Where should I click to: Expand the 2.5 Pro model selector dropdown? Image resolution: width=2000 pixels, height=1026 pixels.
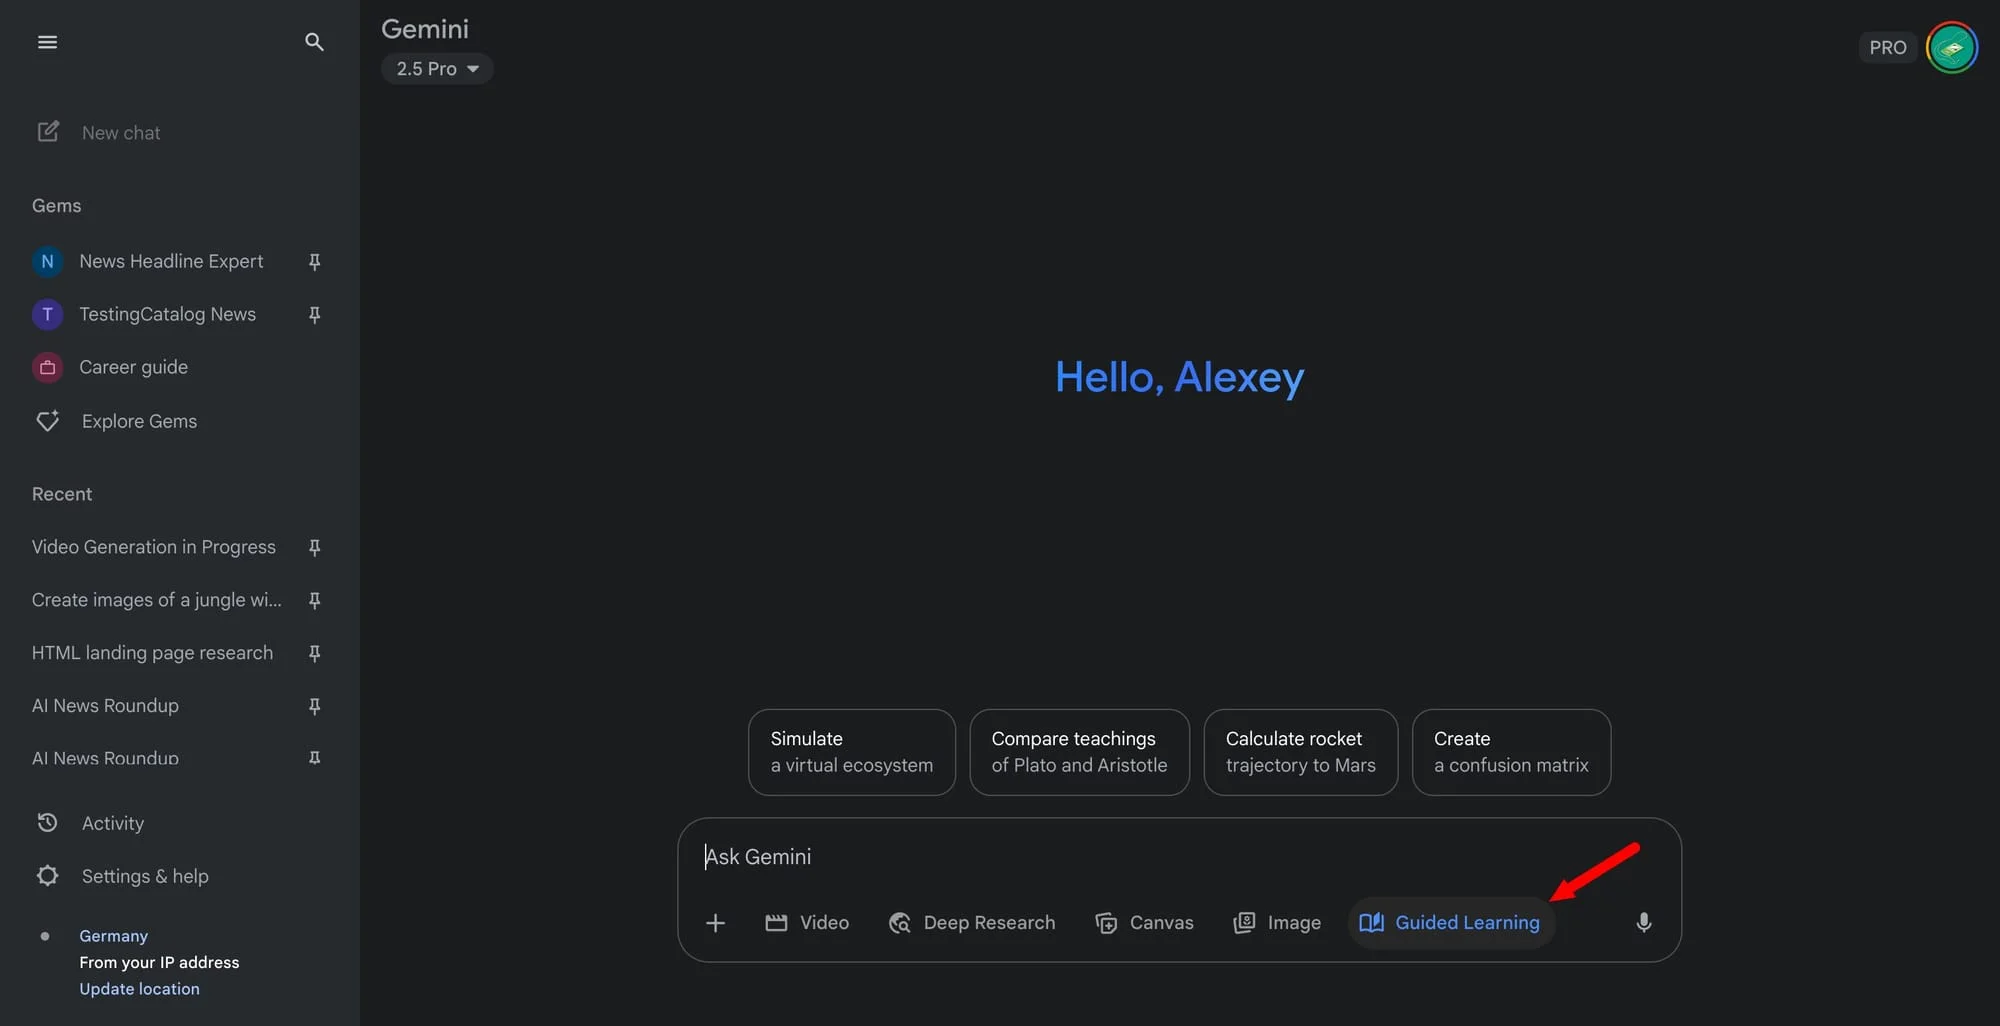(437, 69)
